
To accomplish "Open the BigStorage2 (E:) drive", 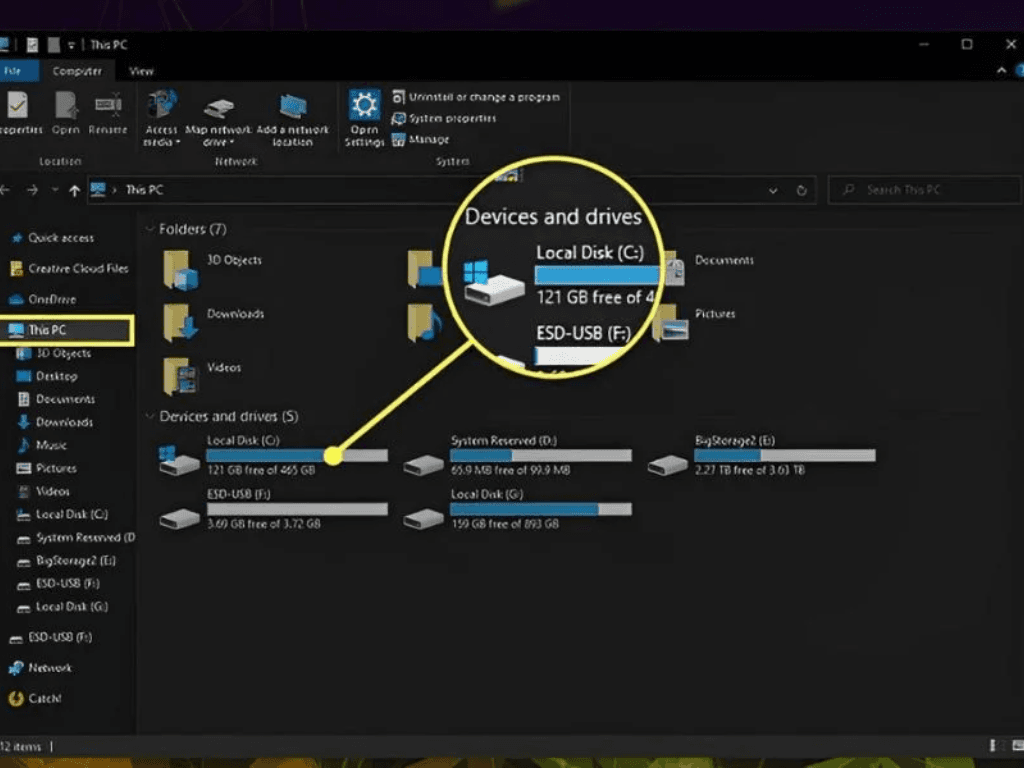I will [668, 464].
